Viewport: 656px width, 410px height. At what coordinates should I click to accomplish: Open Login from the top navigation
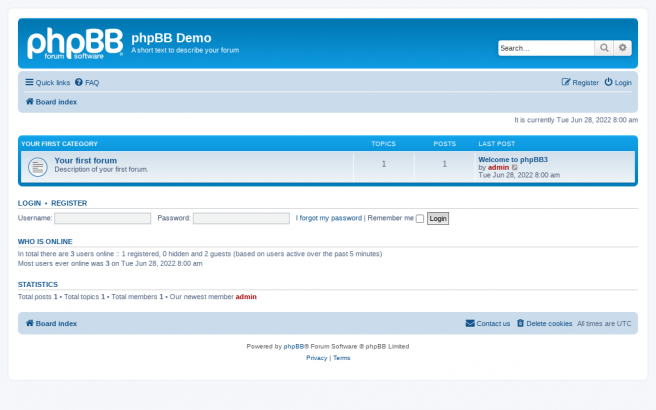click(619, 83)
